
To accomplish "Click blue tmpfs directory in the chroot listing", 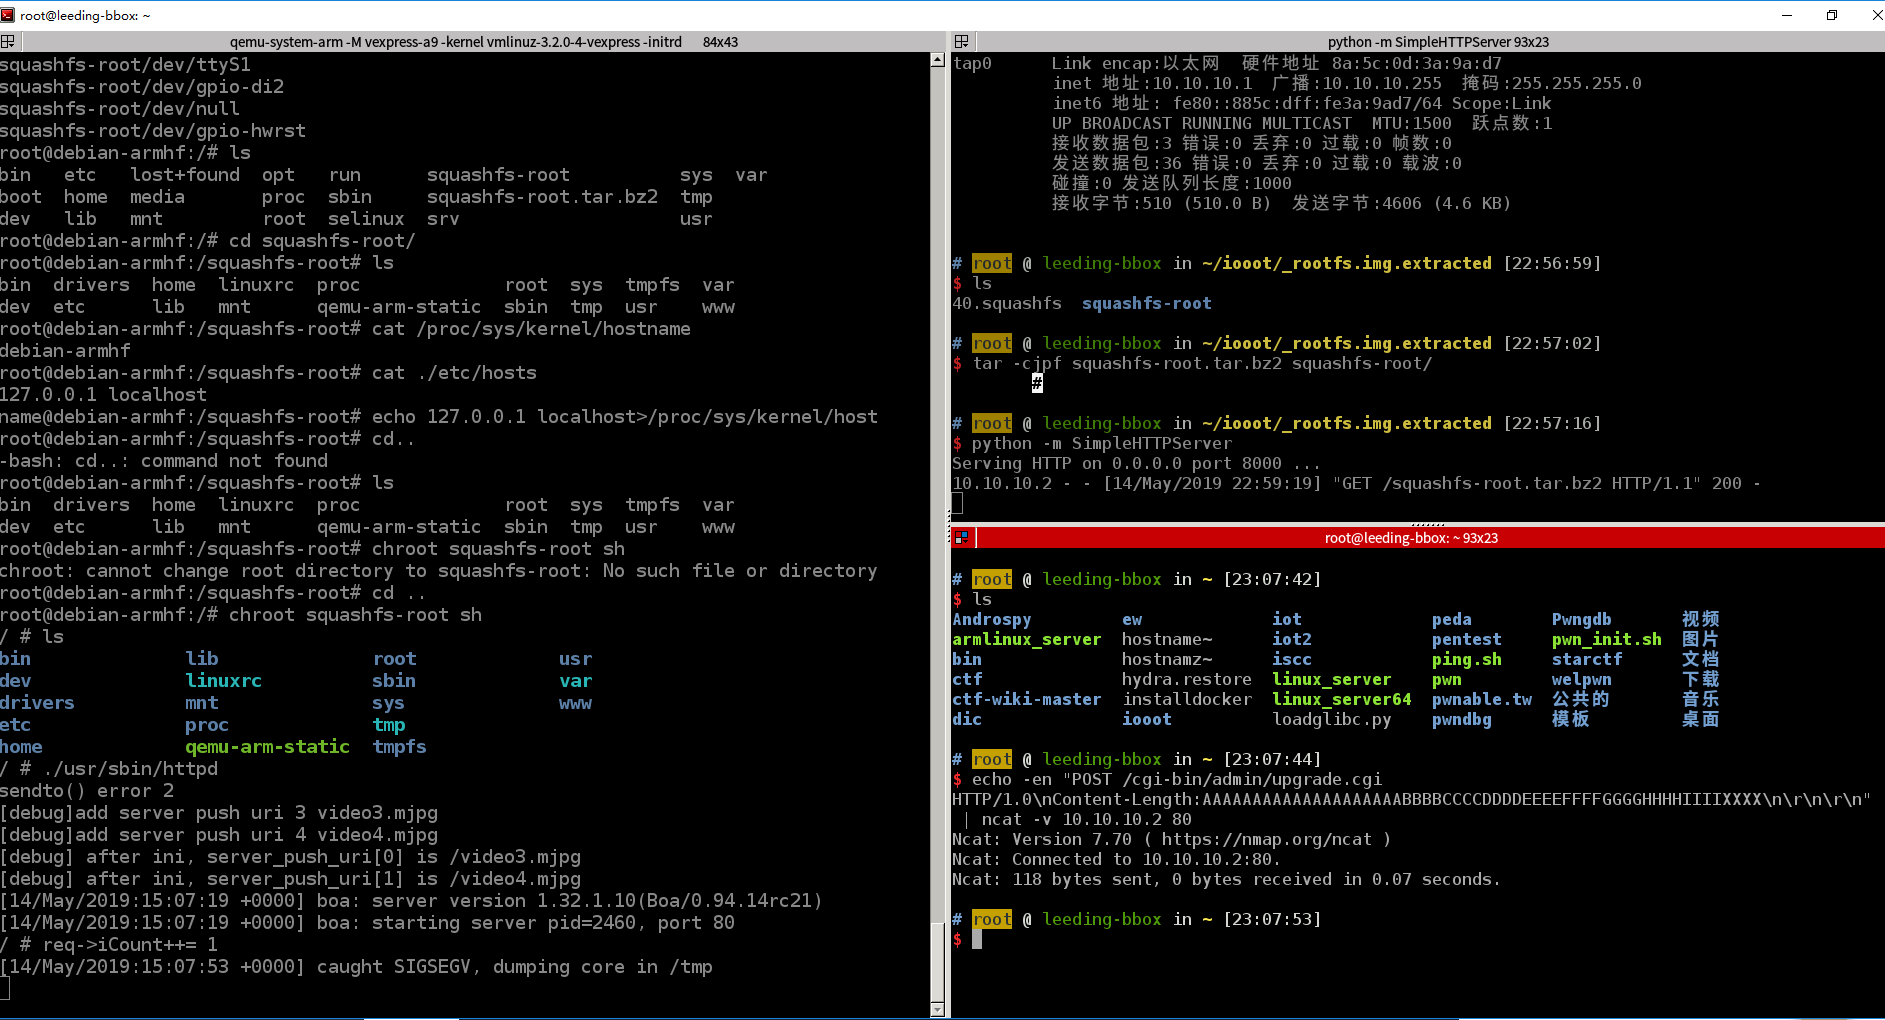I will 399,747.
